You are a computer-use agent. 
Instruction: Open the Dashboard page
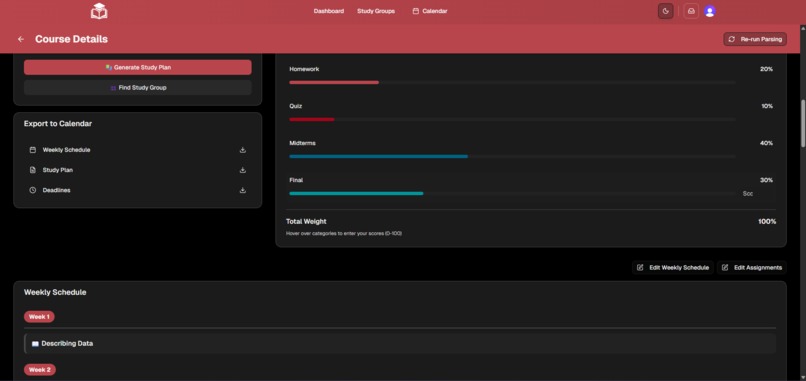(328, 11)
